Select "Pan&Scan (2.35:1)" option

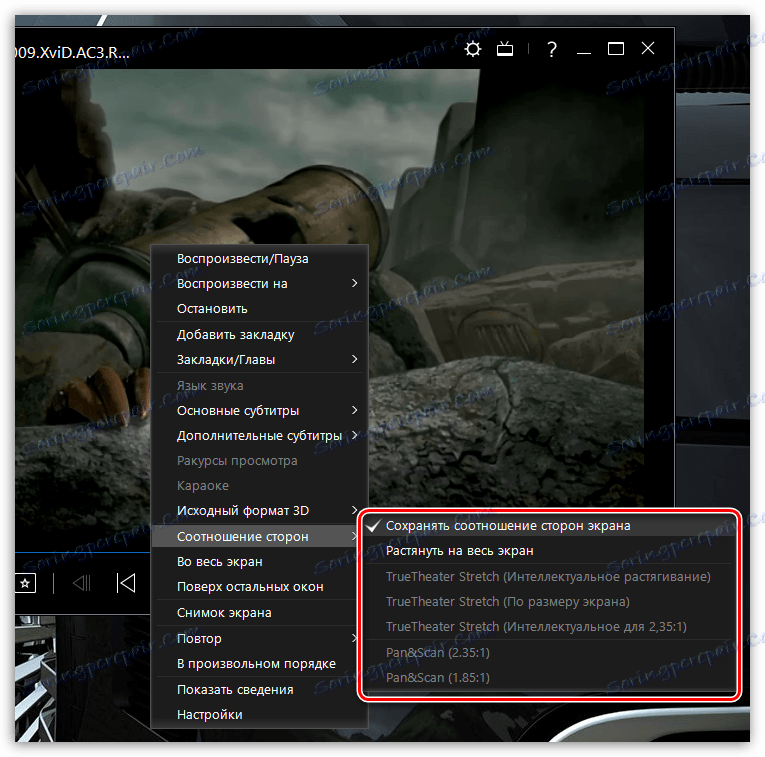(x=549, y=653)
